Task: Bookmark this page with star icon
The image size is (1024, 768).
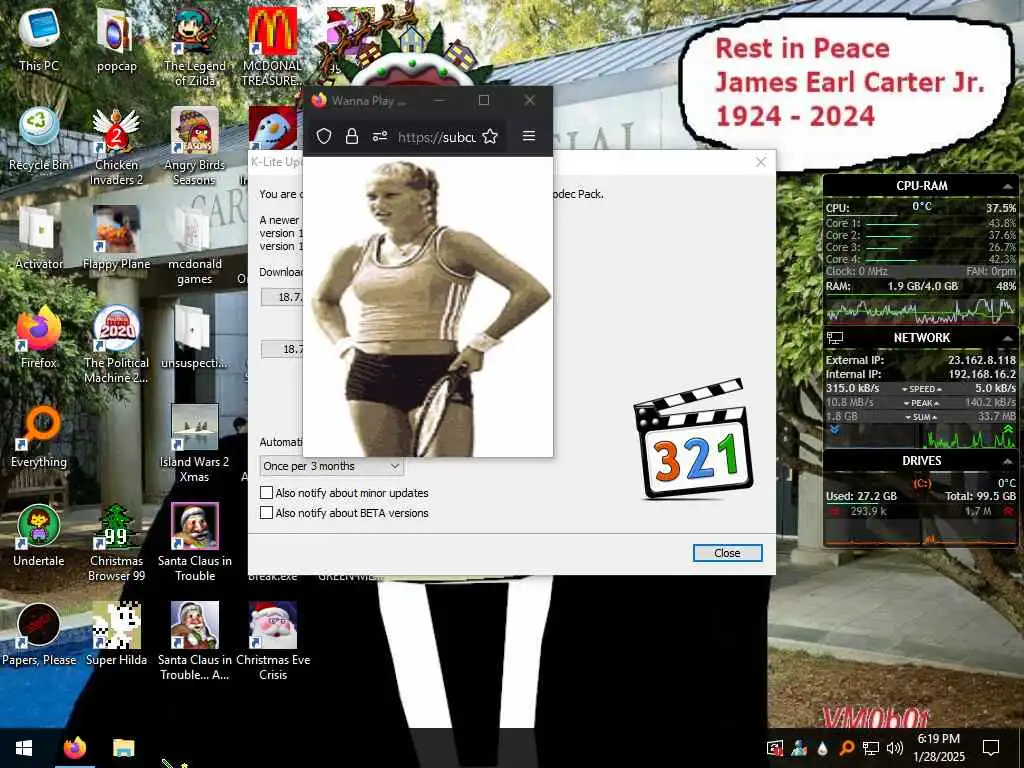Action: 490,136
